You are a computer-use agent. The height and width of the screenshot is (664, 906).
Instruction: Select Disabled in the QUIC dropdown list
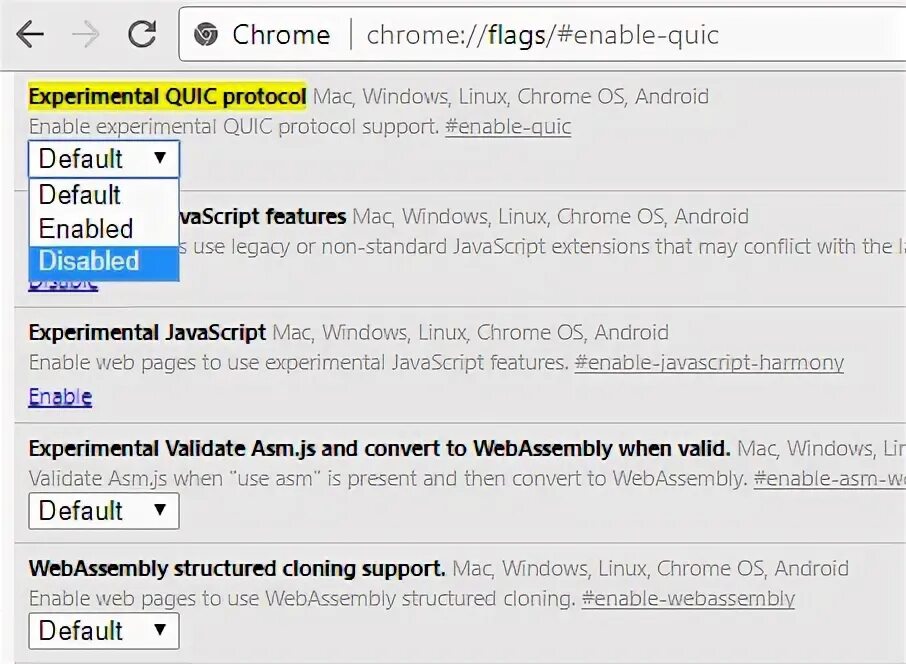tap(89, 261)
